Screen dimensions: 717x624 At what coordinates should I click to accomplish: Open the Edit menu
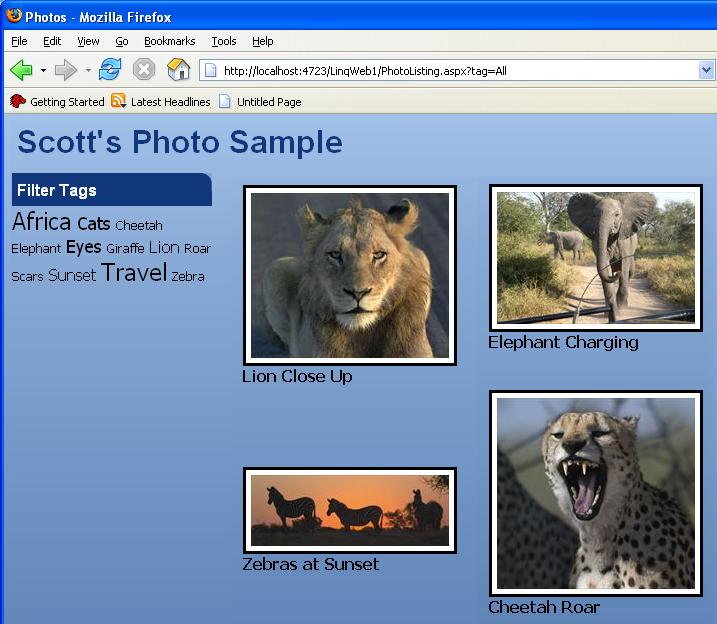pyautogui.click(x=52, y=41)
